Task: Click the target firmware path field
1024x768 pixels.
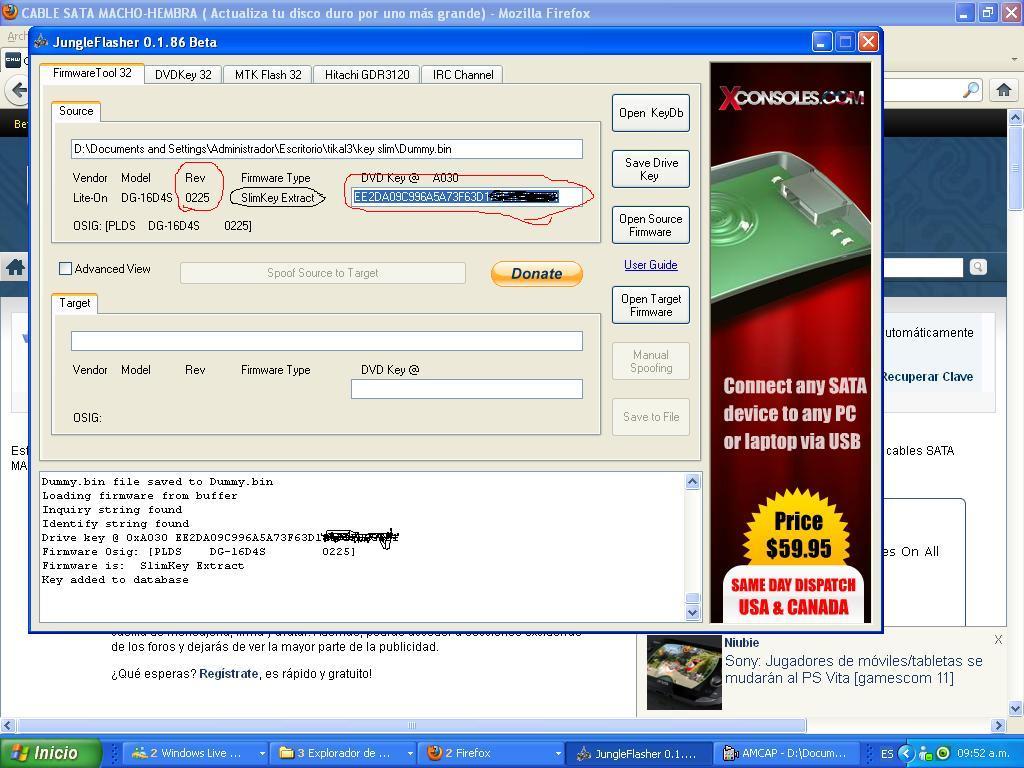Action: pyautogui.click(x=327, y=341)
